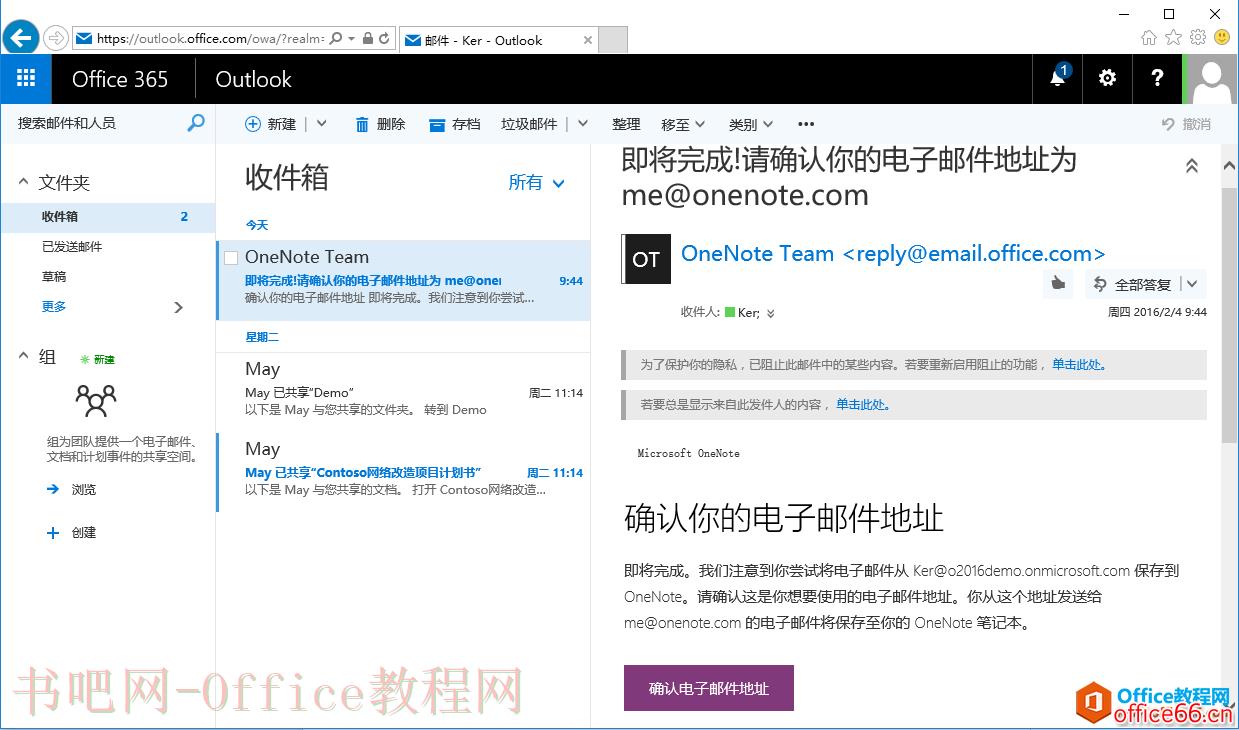This screenshot has width=1239, height=730.
Task: Open May's Contoso网络改造项目计划书 email
Action: point(403,472)
